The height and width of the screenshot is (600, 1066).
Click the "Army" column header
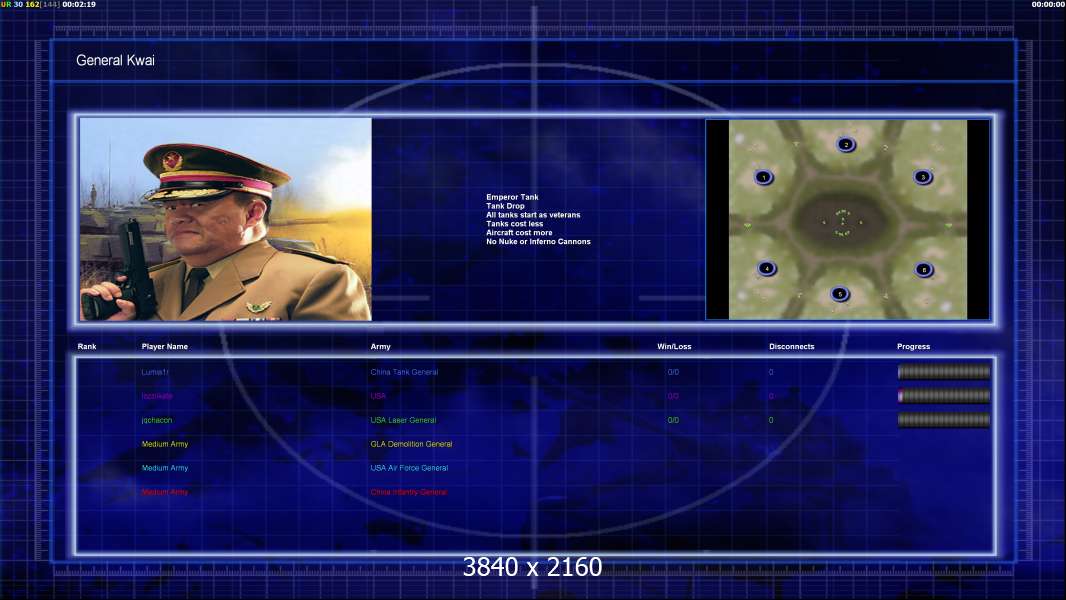pyautogui.click(x=381, y=347)
